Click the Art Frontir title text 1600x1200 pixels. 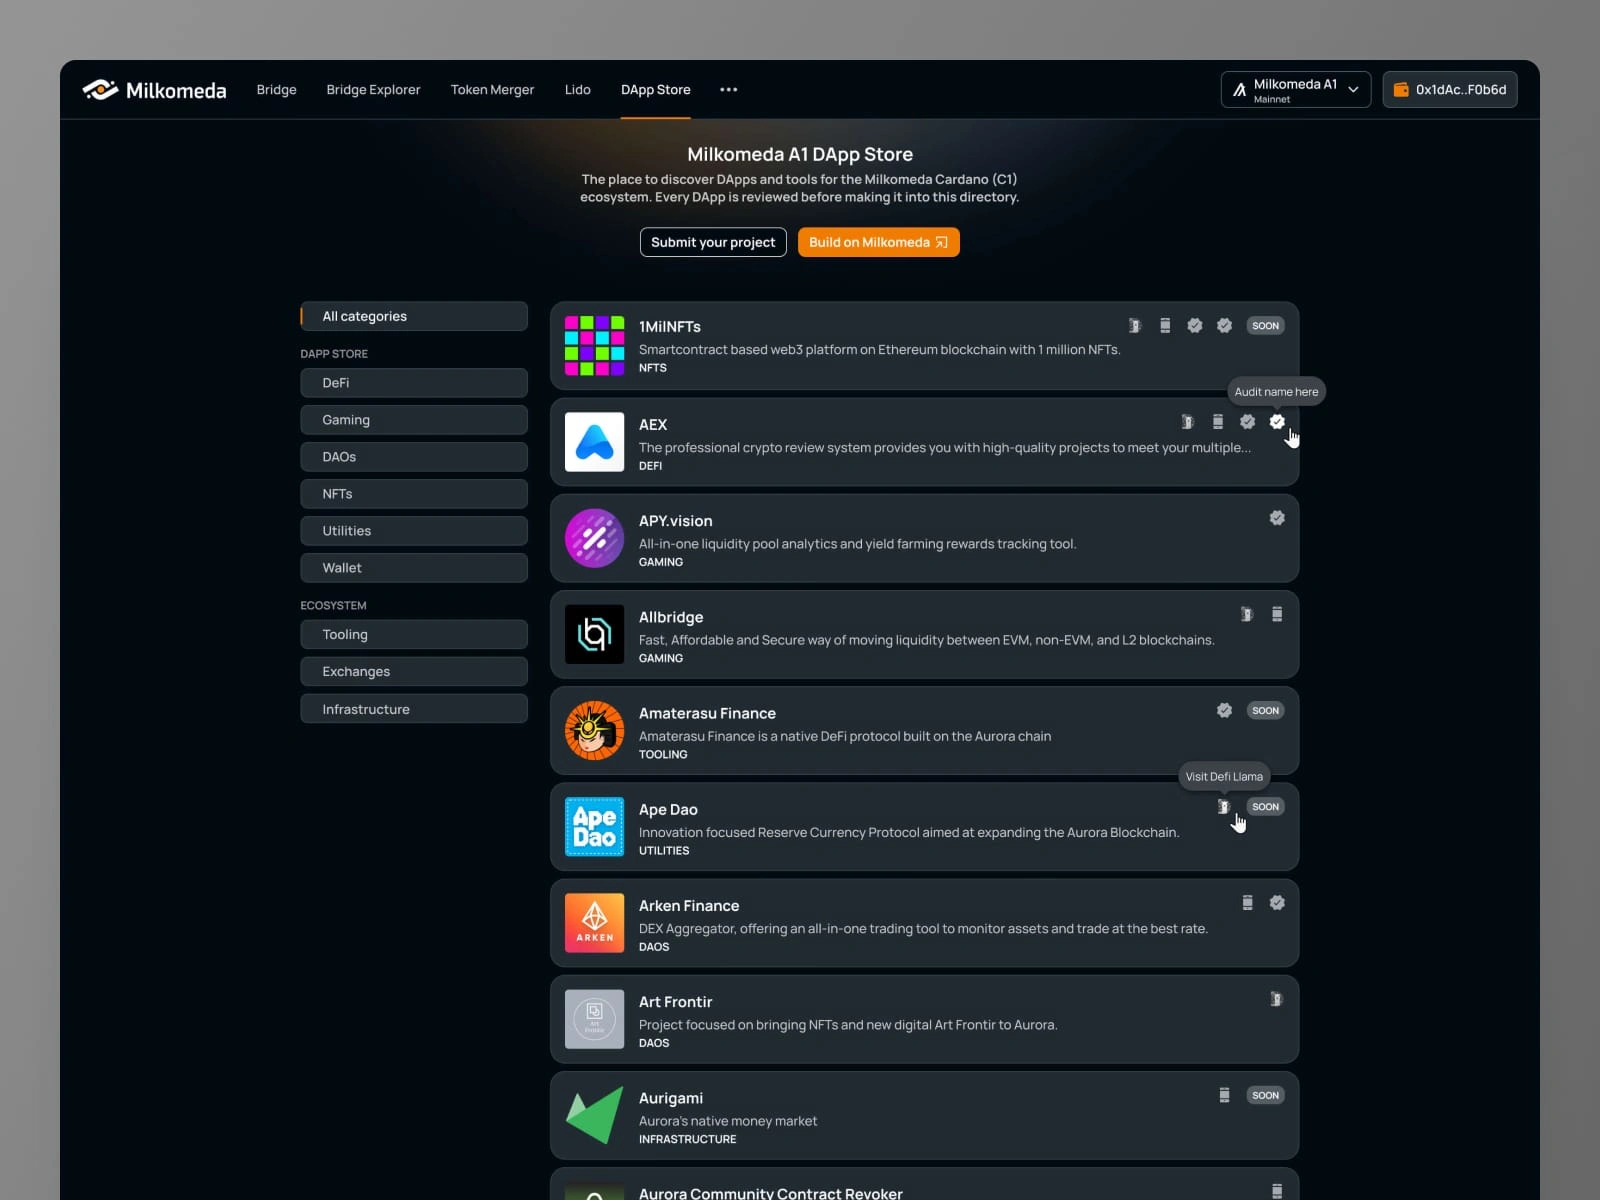[x=676, y=1002]
